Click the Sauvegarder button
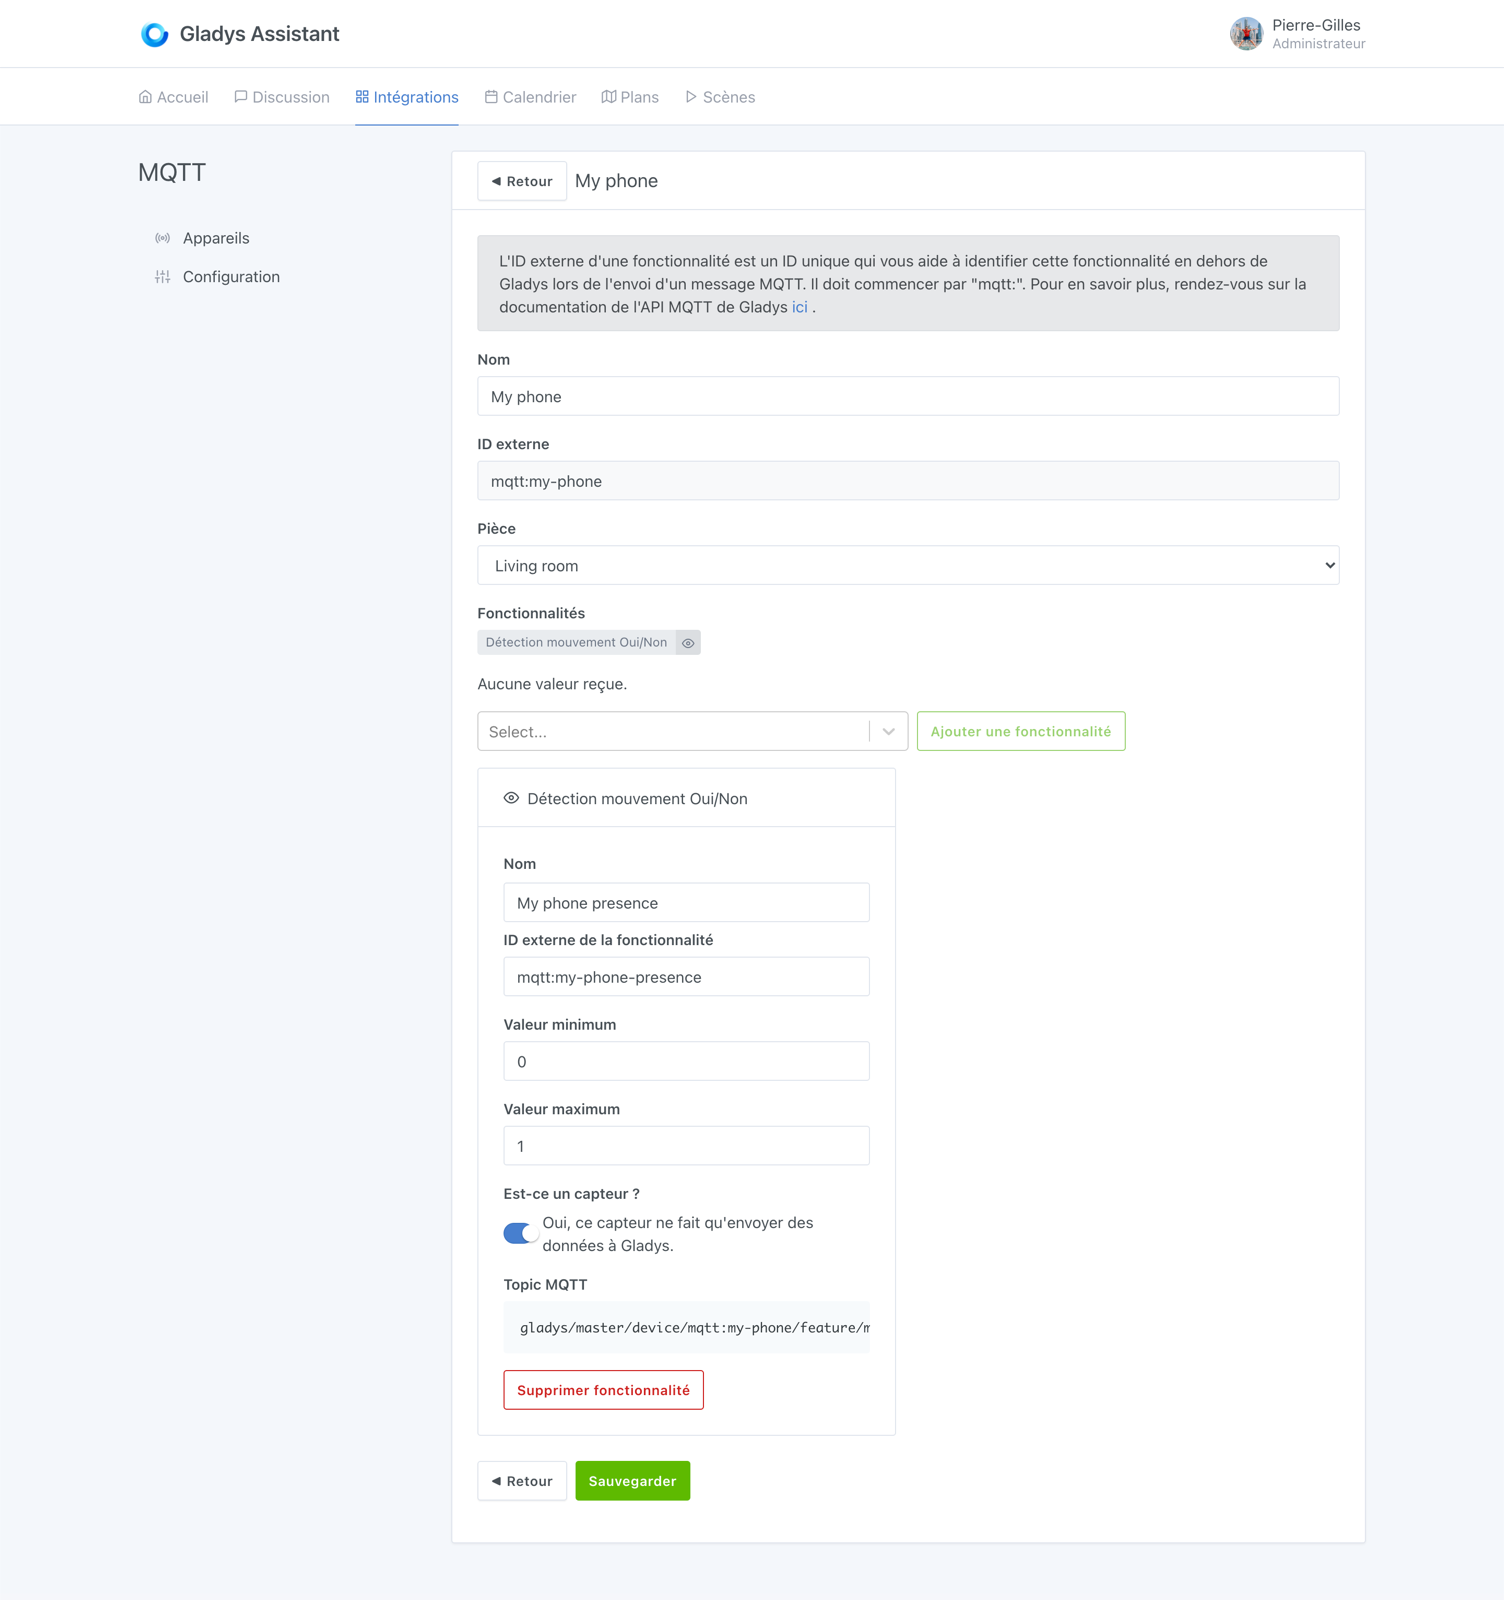The width and height of the screenshot is (1504, 1600). click(632, 1480)
